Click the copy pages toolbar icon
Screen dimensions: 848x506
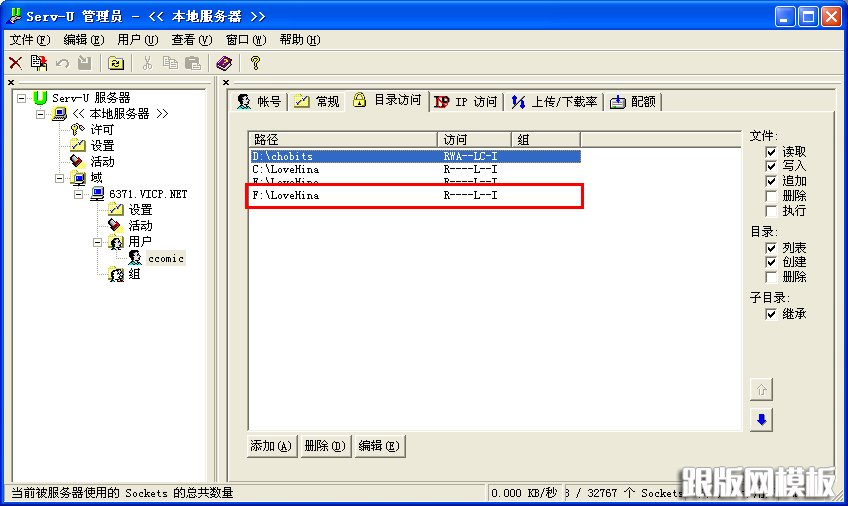point(170,63)
